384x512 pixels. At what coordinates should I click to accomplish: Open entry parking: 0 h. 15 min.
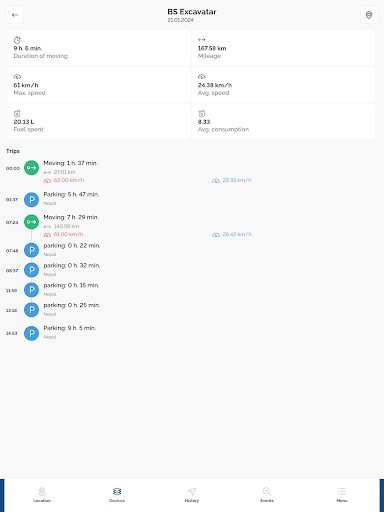[x=71, y=285]
